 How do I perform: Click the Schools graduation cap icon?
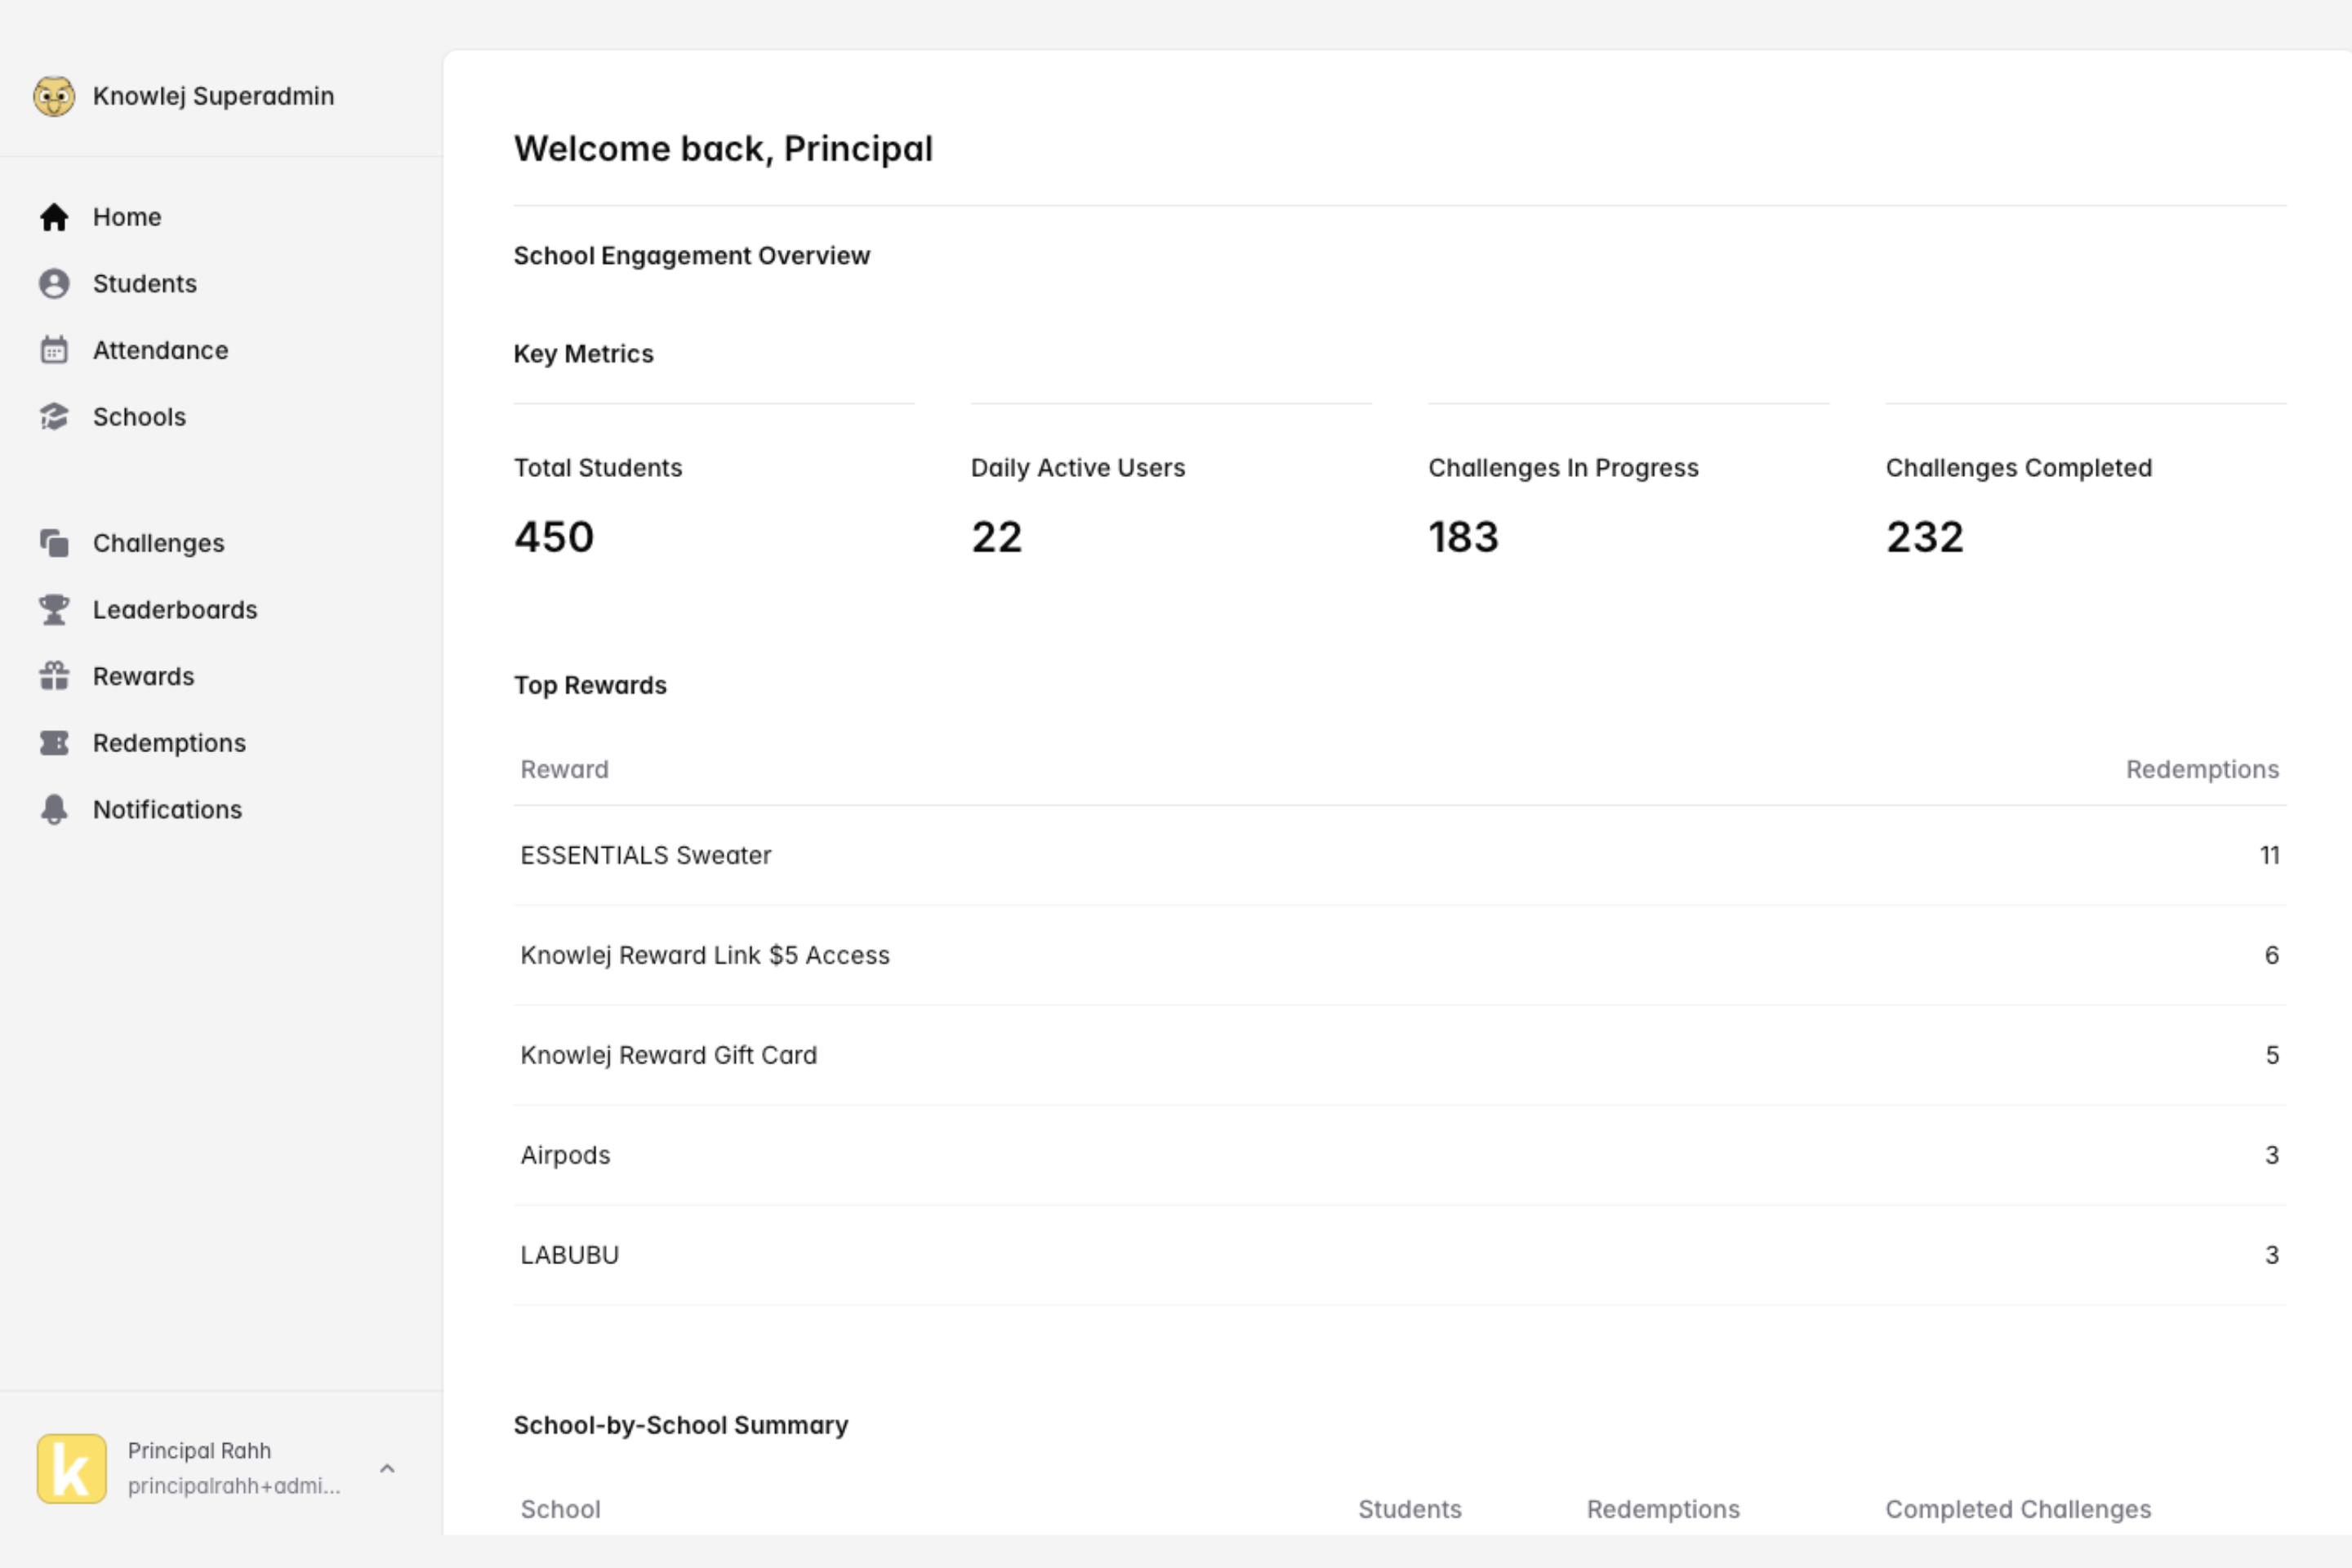pos(54,417)
